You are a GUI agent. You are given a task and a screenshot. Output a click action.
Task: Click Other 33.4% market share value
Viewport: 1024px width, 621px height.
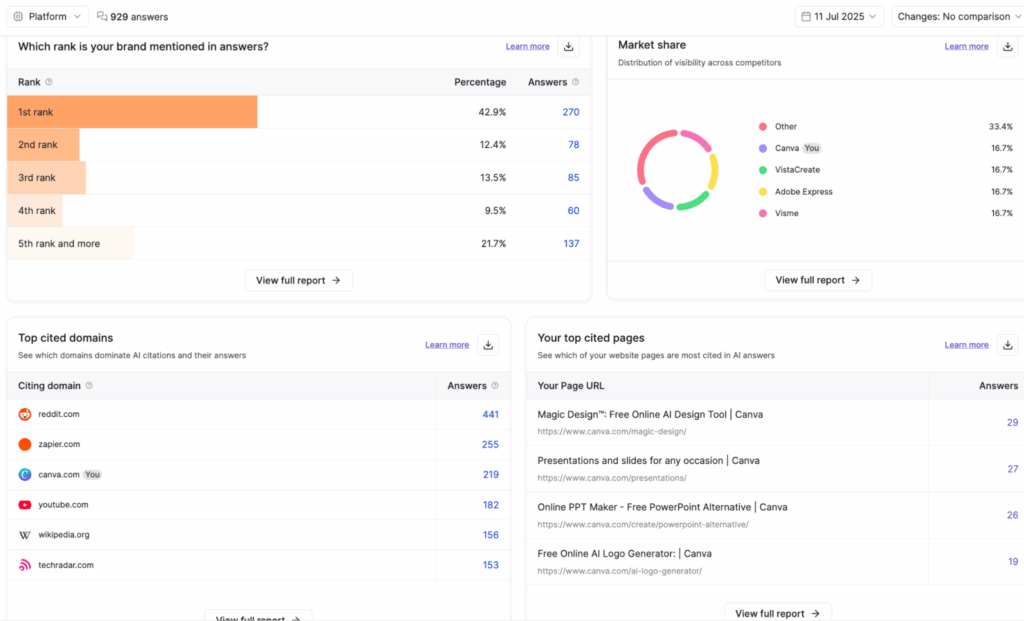1000,127
